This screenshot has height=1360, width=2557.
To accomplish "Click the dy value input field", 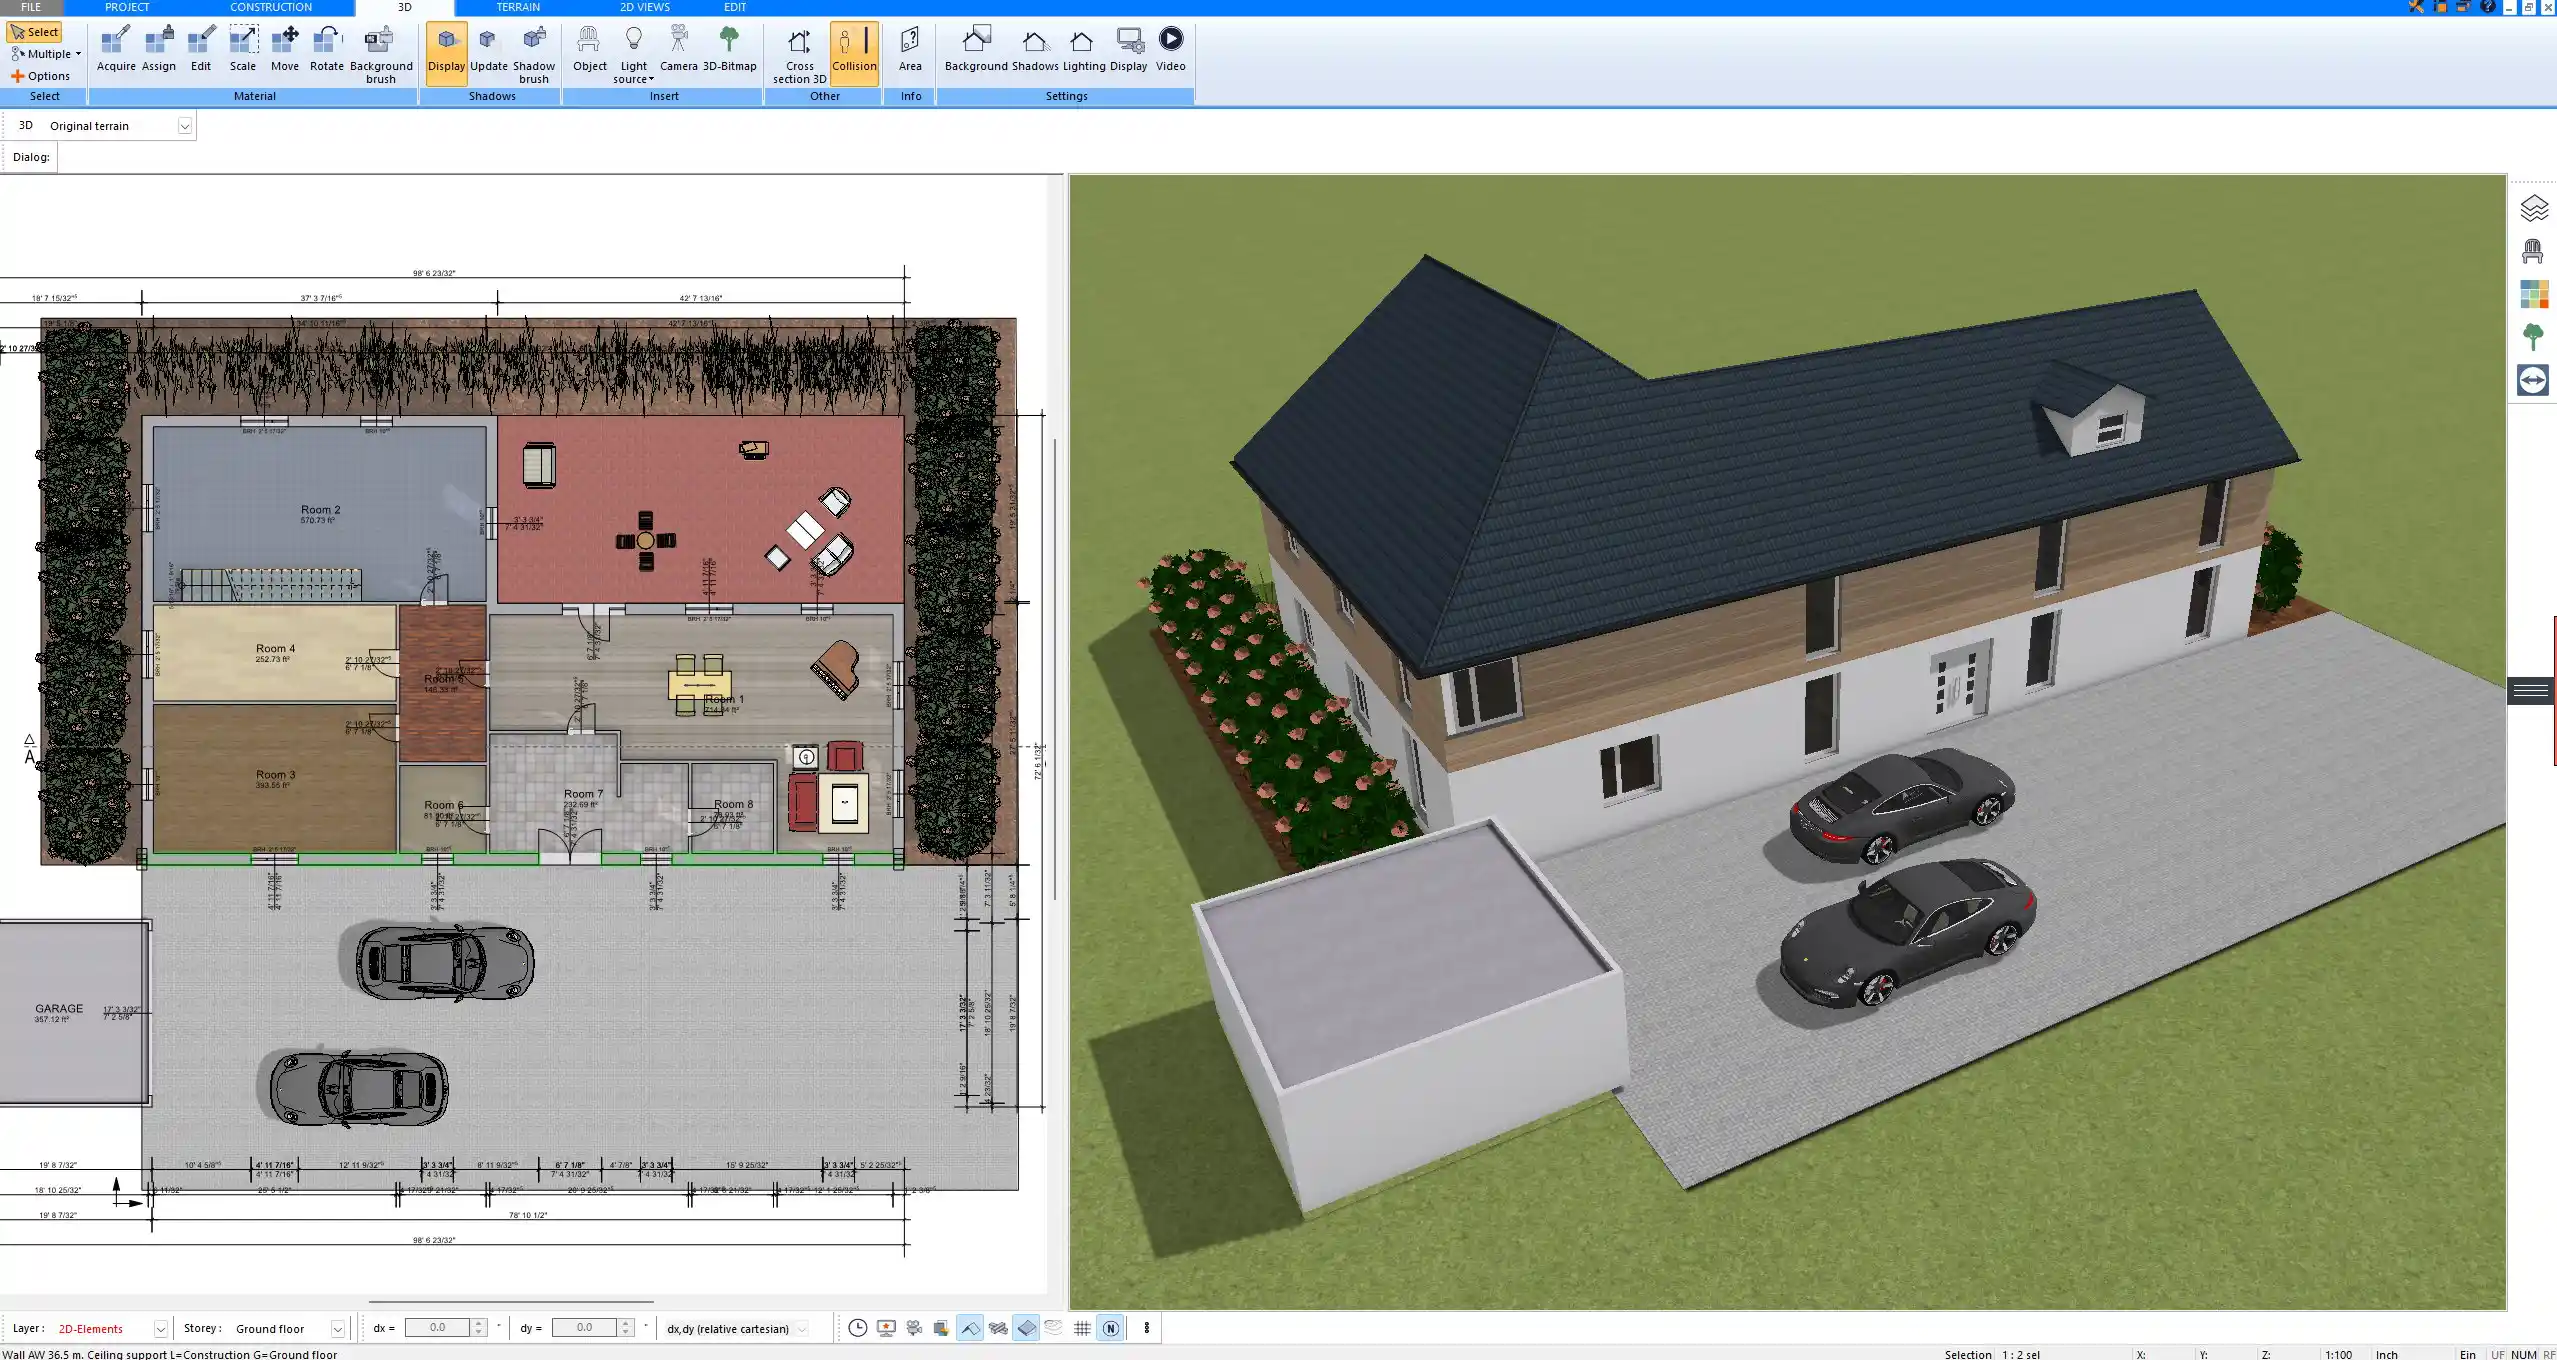I will [x=584, y=1328].
